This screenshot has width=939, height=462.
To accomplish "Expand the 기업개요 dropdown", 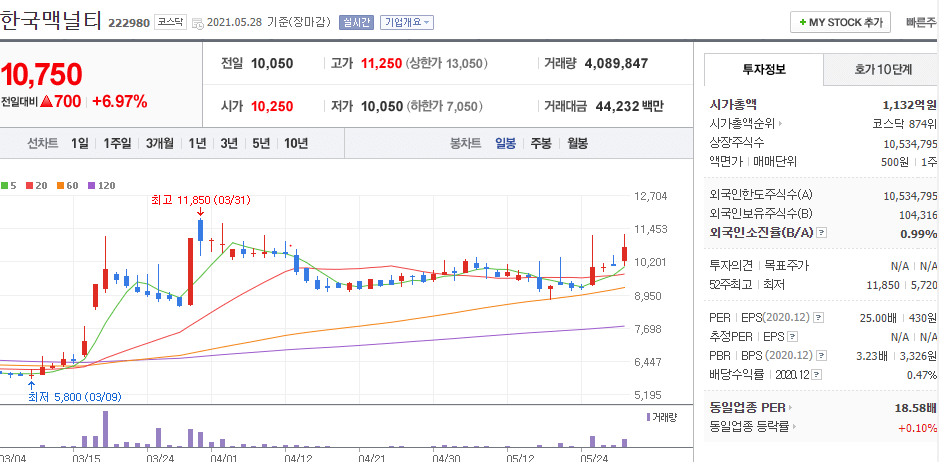I will pyautogui.click(x=407, y=23).
